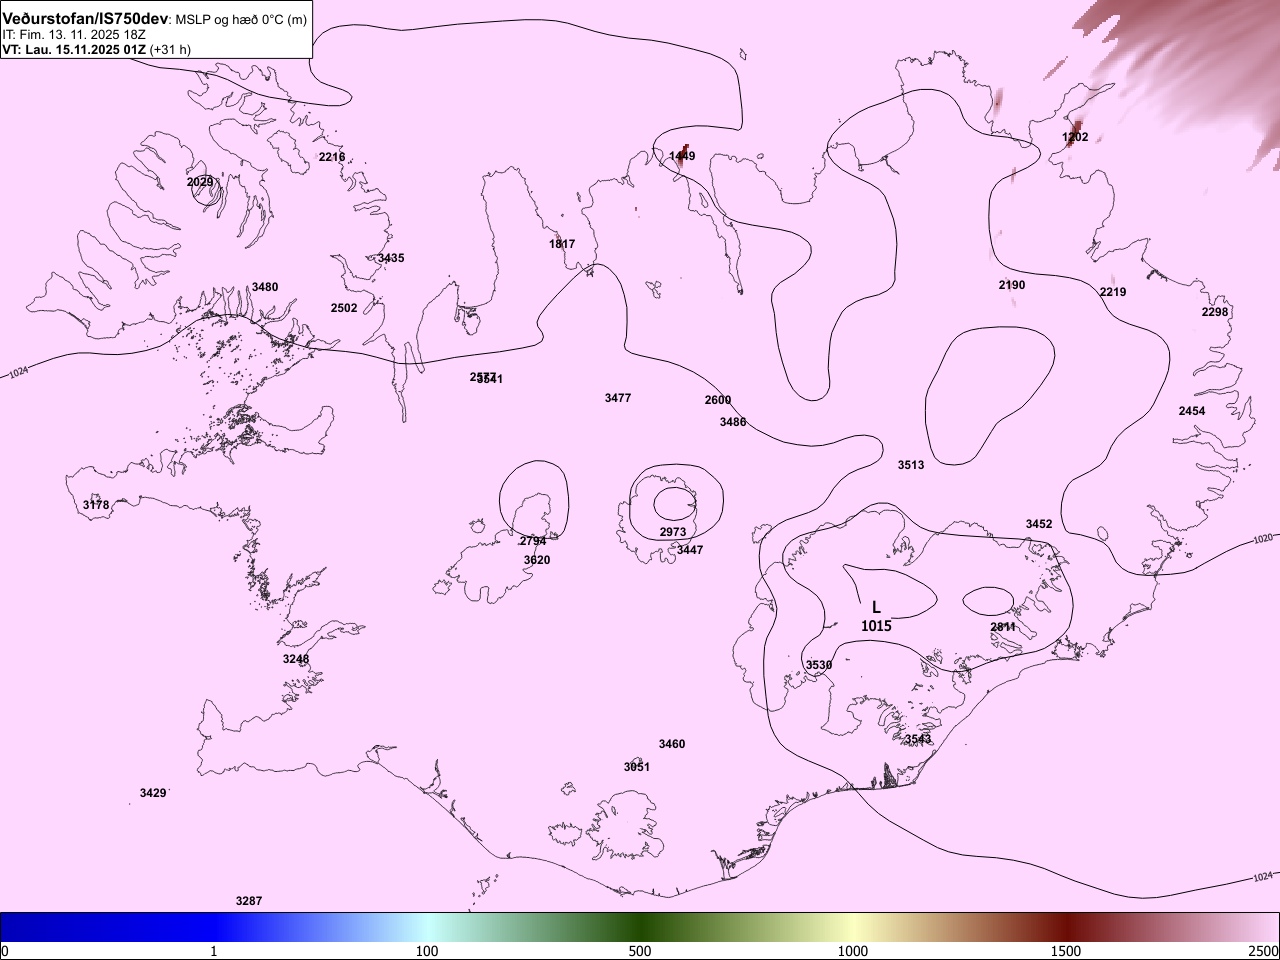Select the colour scale label 500
1280x960 pixels.
pyautogui.click(x=640, y=950)
